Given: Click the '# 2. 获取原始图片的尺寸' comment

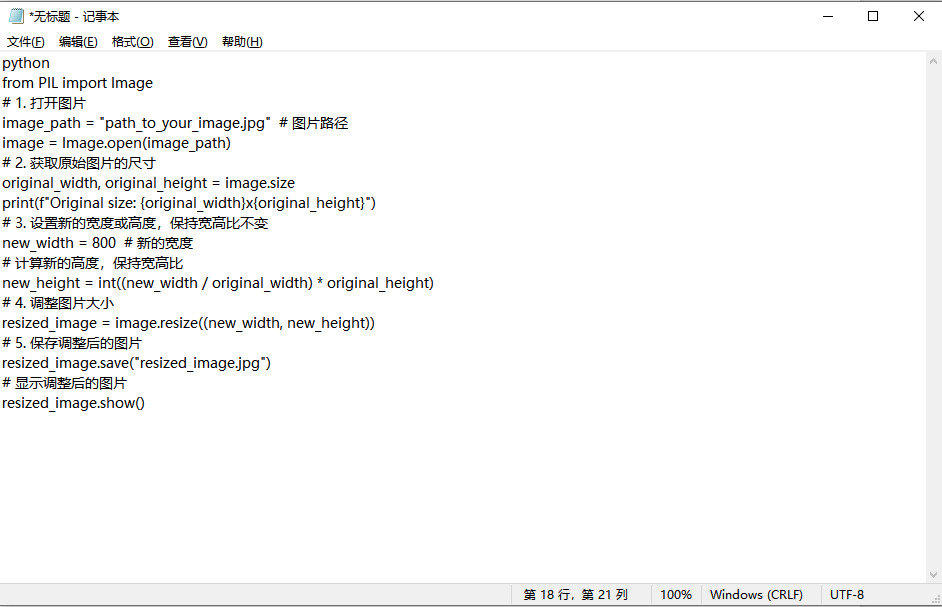Looking at the screenshot, I should (x=79, y=163).
